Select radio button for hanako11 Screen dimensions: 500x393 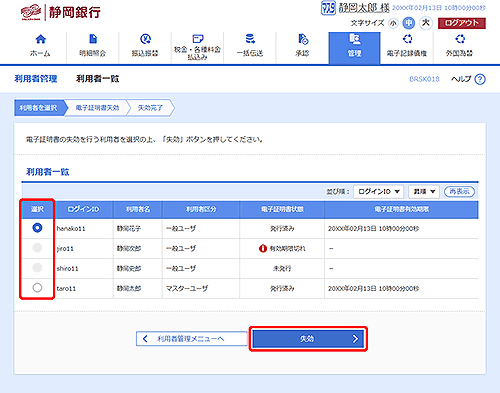click(x=37, y=228)
